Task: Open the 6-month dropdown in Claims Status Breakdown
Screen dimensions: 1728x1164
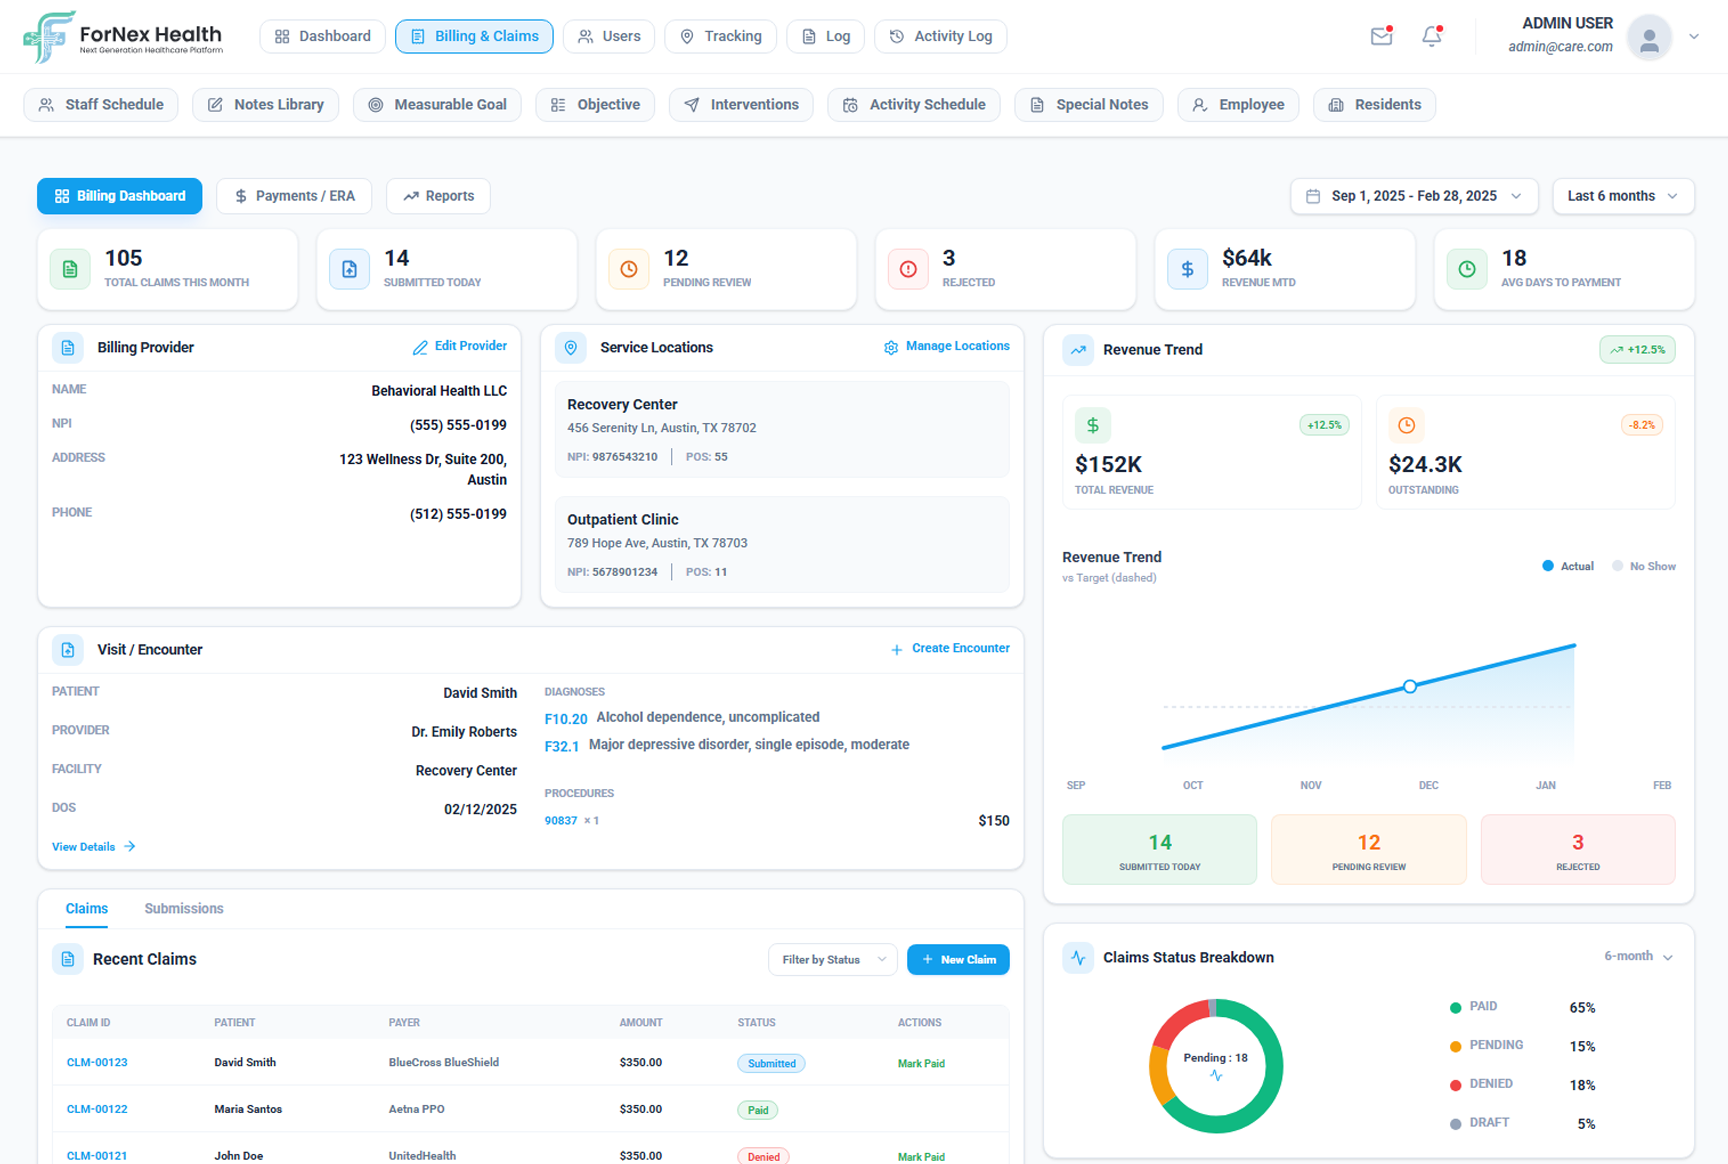Action: click(1637, 956)
